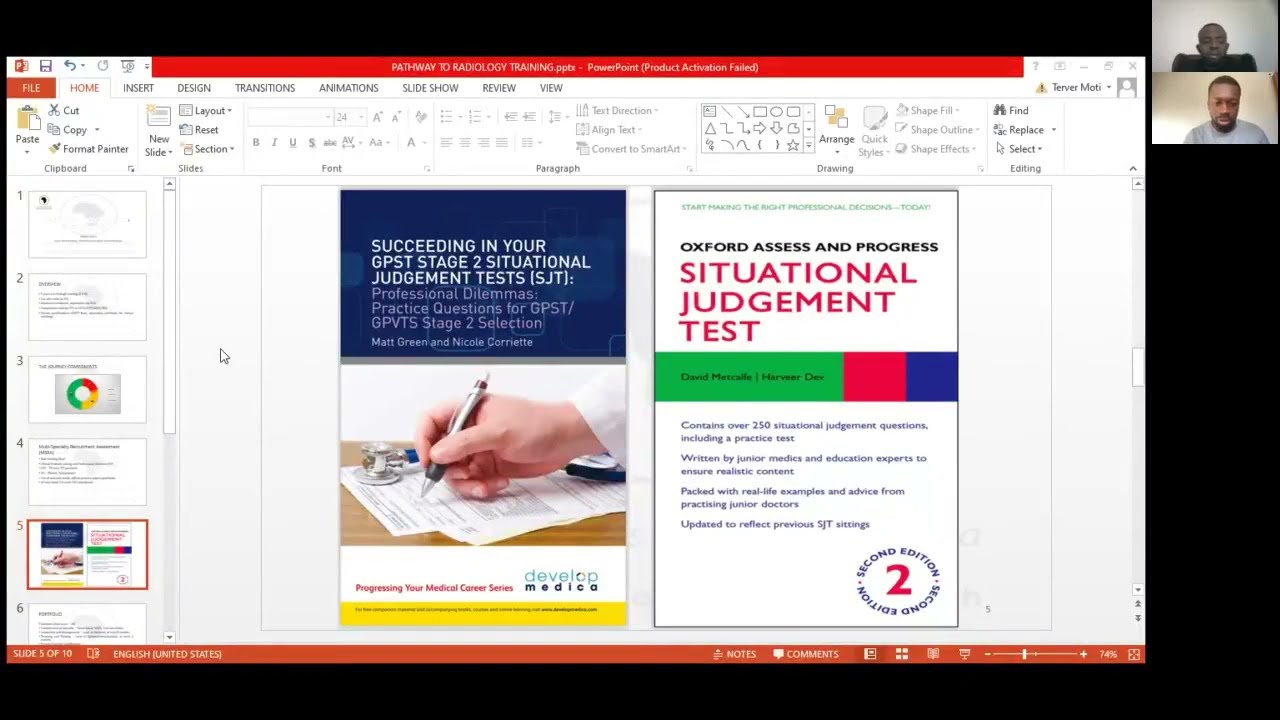Switch to the INSERT tab
The image size is (1280, 720).
pyautogui.click(x=138, y=88)
